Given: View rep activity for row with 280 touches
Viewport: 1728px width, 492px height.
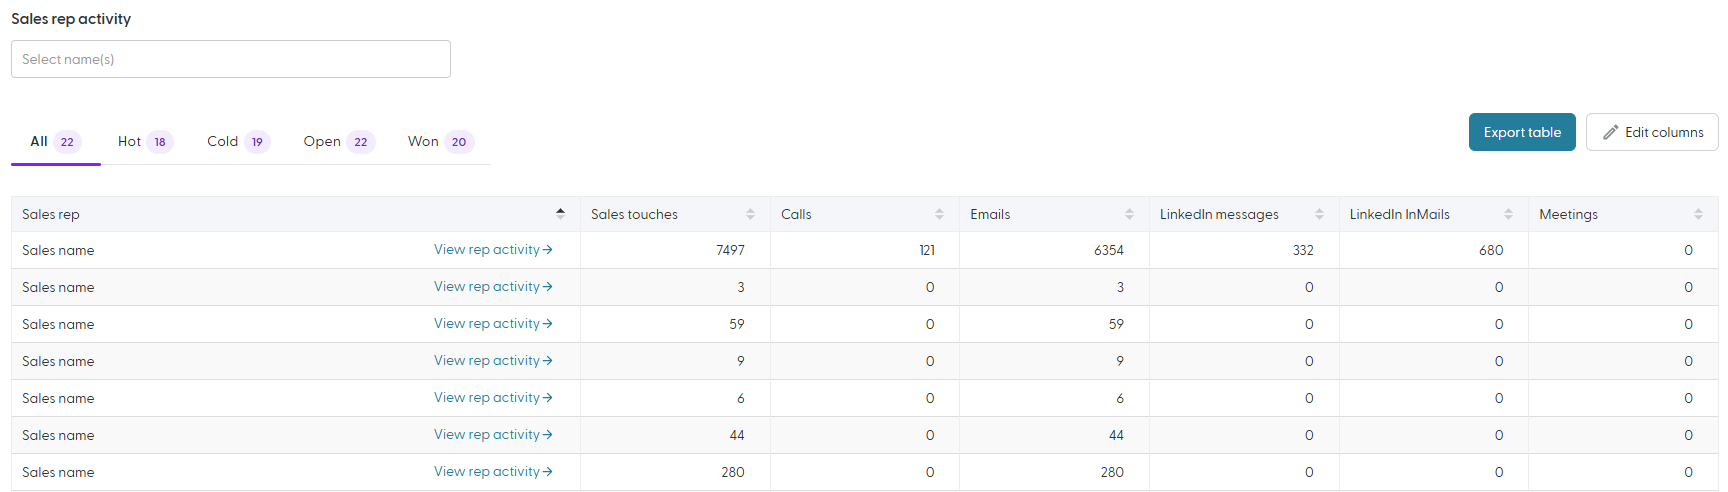Looking at the screenshot, I should (493, 472).
